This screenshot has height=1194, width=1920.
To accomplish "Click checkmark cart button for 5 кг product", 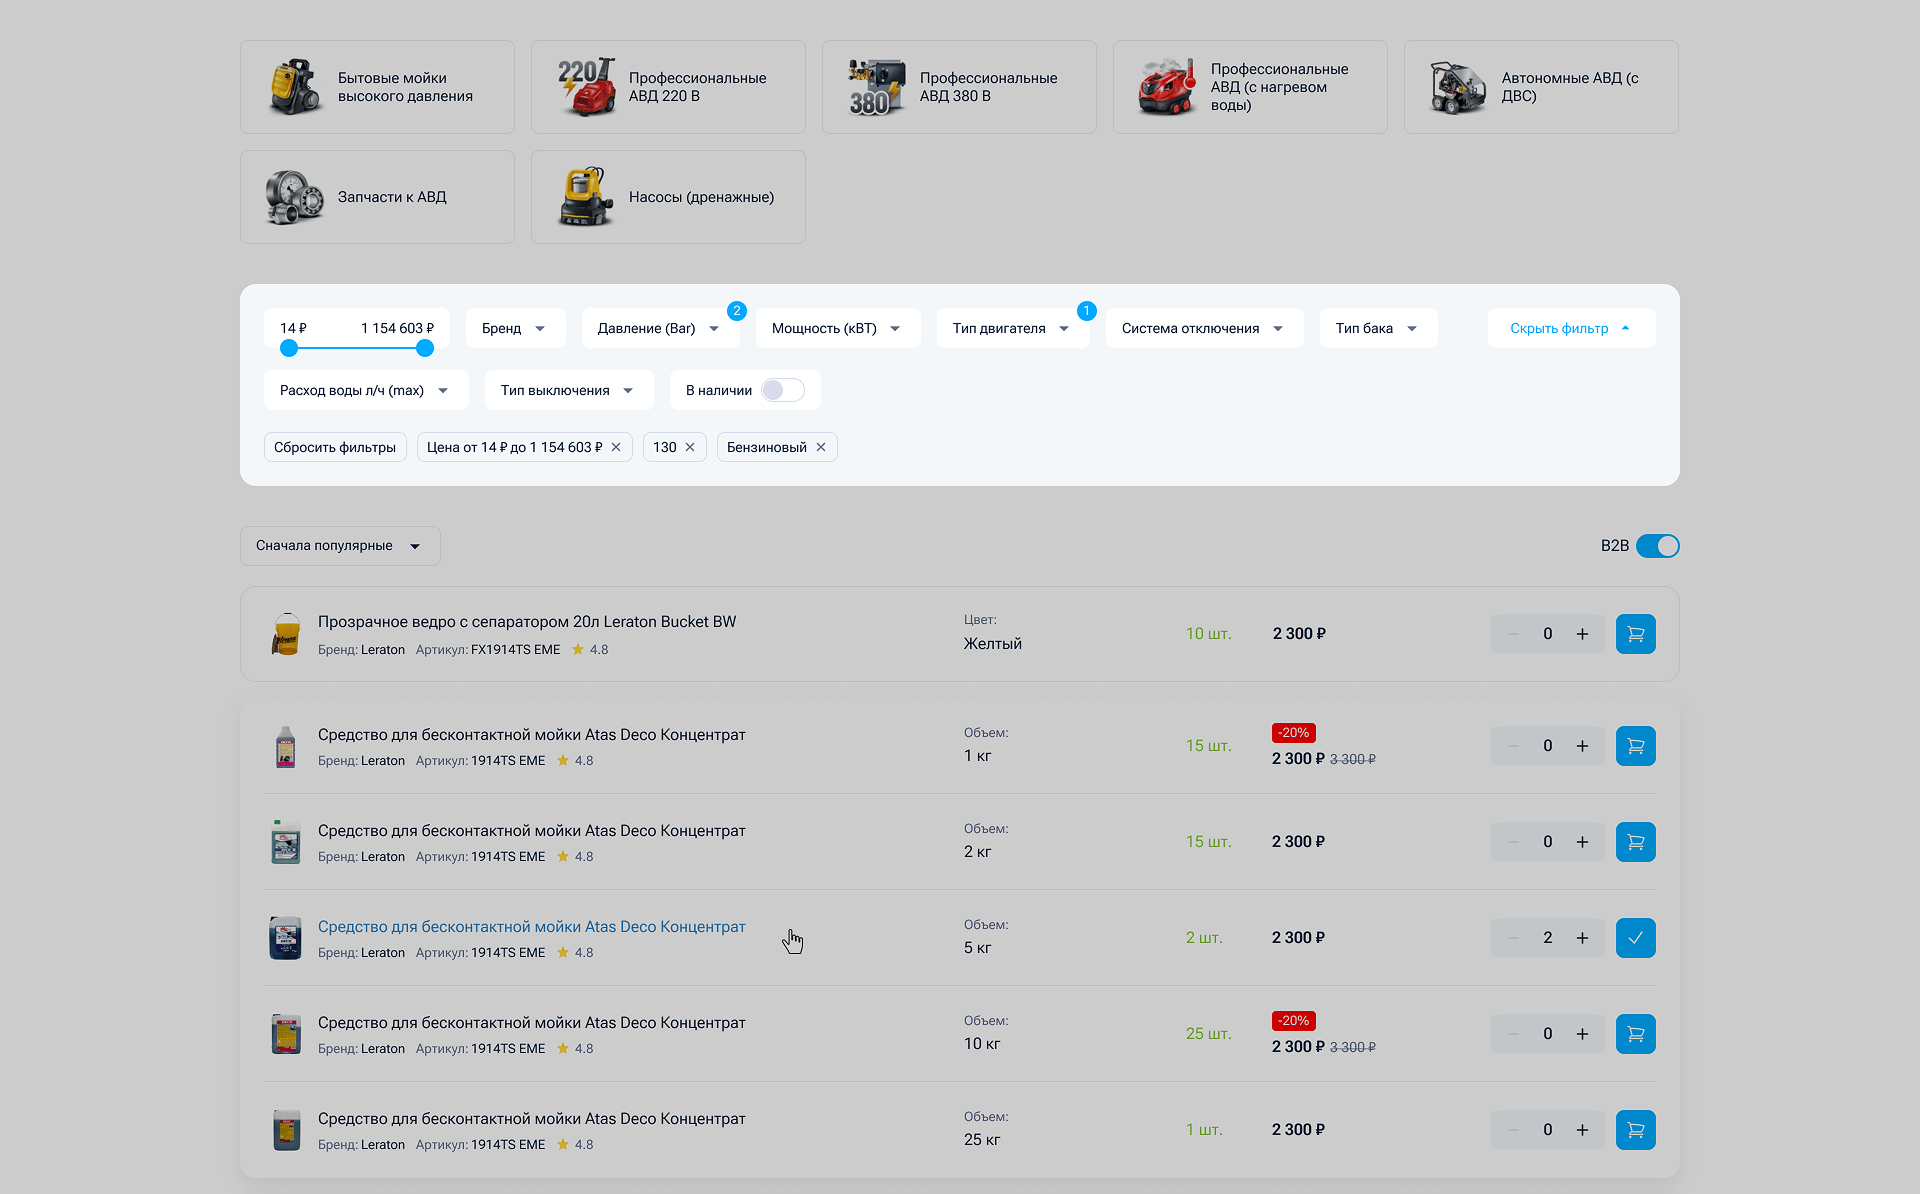I will click(x=1635, y=938).
